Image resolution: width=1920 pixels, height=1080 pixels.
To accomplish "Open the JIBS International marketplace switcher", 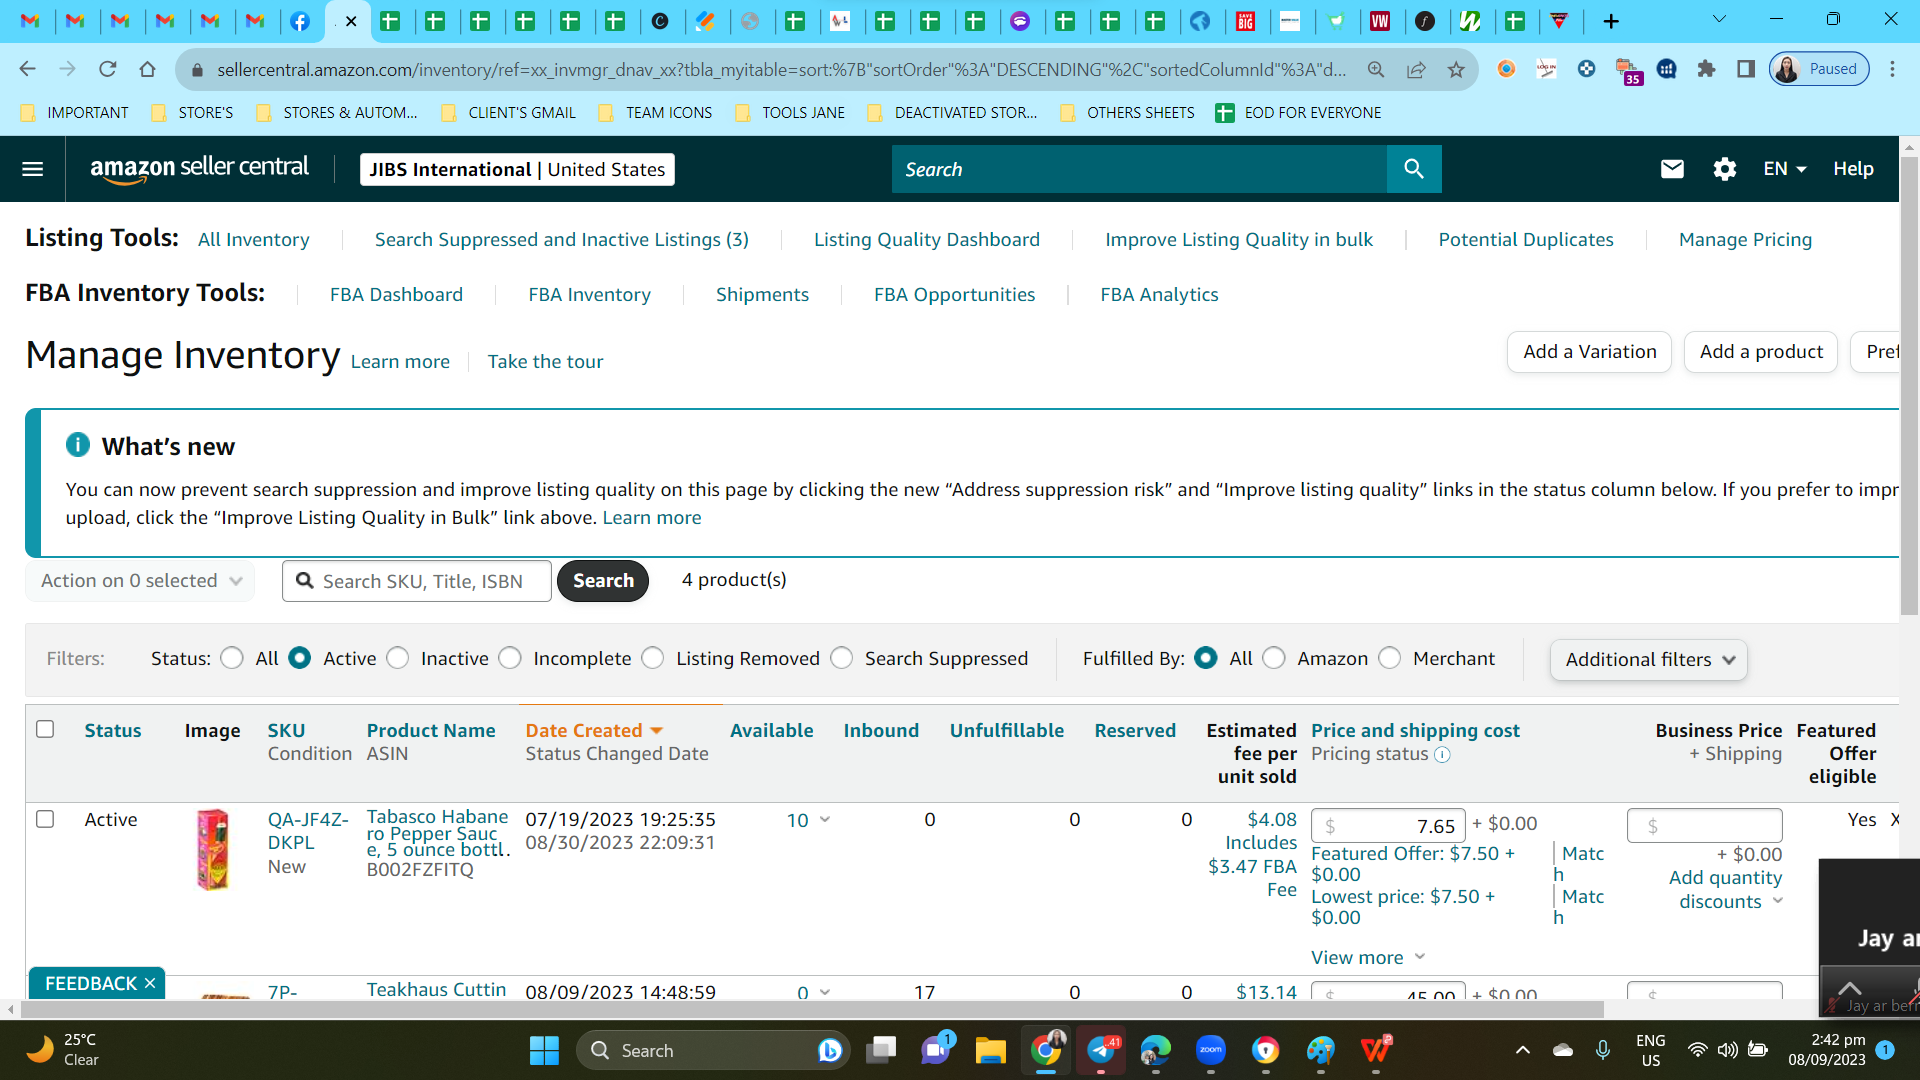I will (x=517, y=169).
